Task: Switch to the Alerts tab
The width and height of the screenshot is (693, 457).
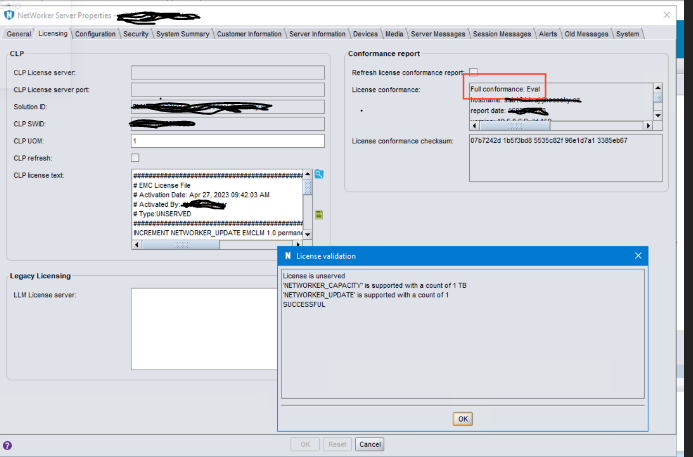Action: pos(548,34)
